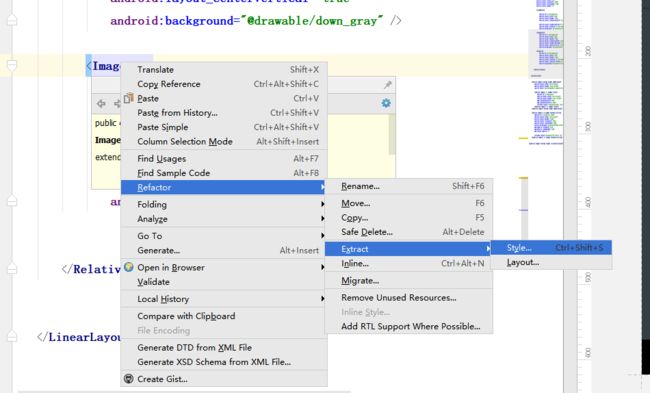
Task: Enable Column Selection Mode
Action: (x=224, y=141)
